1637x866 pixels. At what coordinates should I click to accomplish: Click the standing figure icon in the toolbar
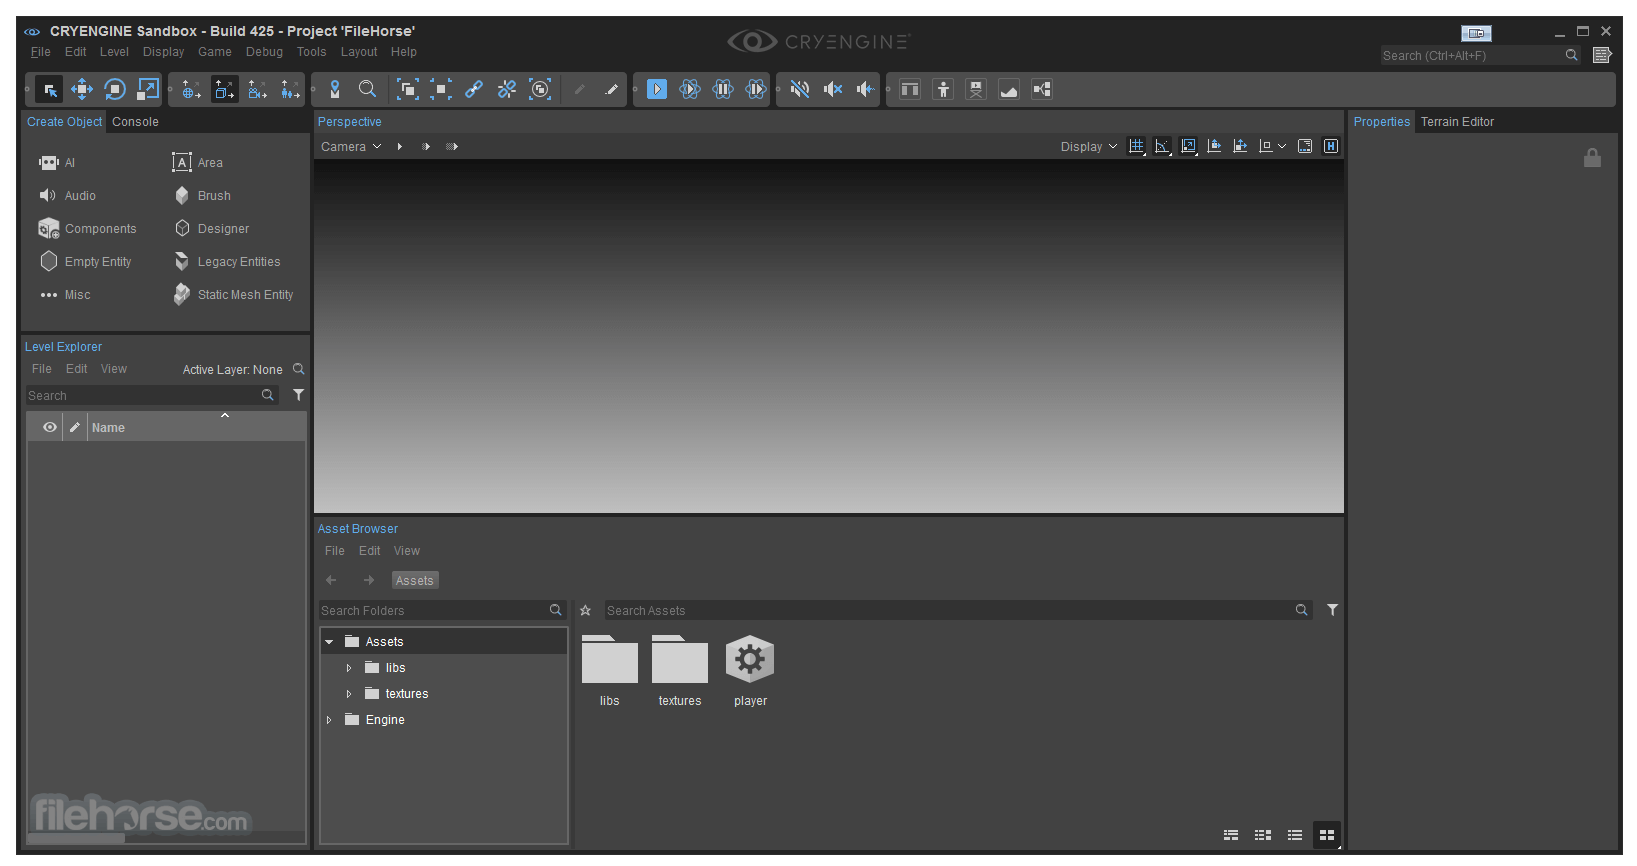(943, 90)
